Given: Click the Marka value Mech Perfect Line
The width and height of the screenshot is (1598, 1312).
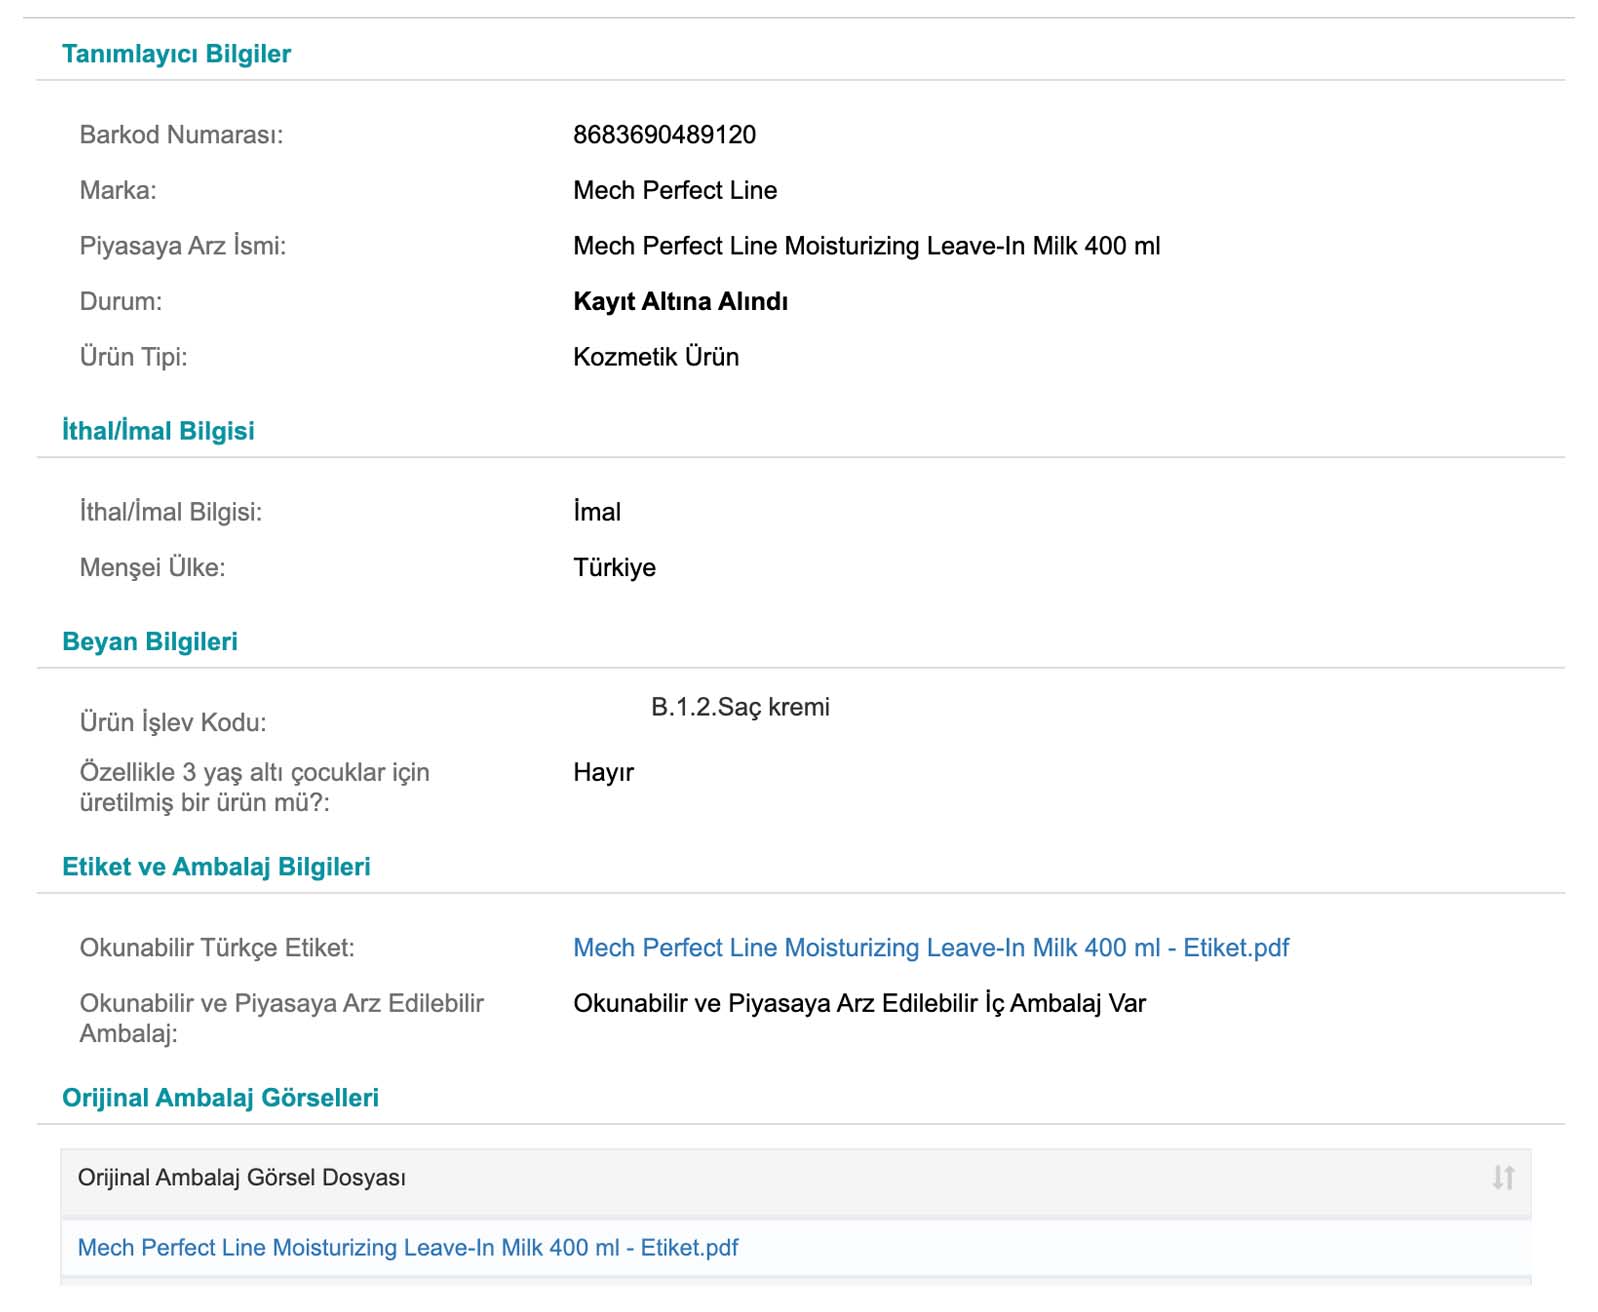Looking at the screenshot, I should click(675, 190).
